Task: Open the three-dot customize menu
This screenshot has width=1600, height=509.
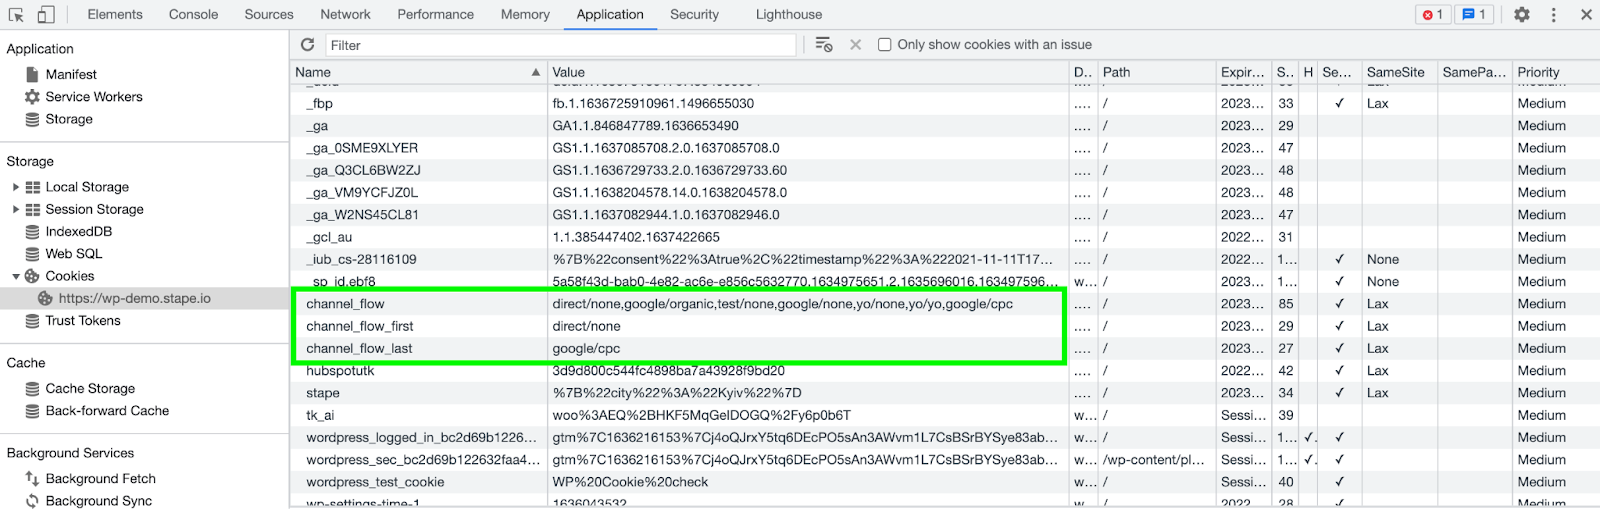Action: pos(1553,14)
